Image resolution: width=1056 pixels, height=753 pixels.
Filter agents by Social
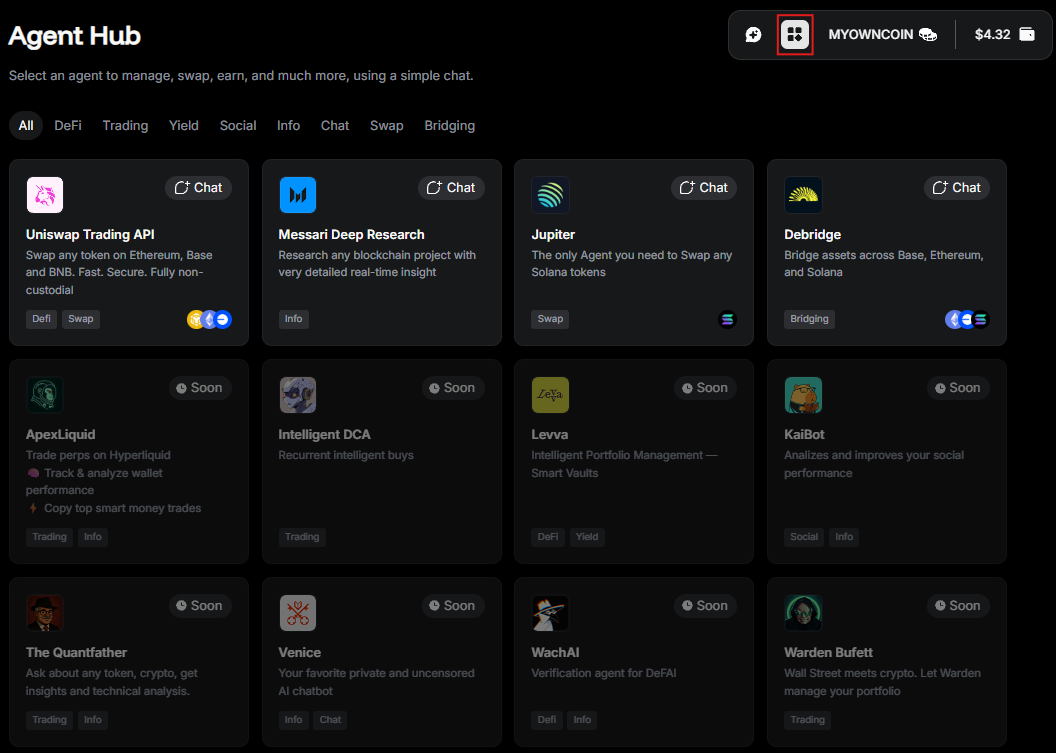click(238, 126)
